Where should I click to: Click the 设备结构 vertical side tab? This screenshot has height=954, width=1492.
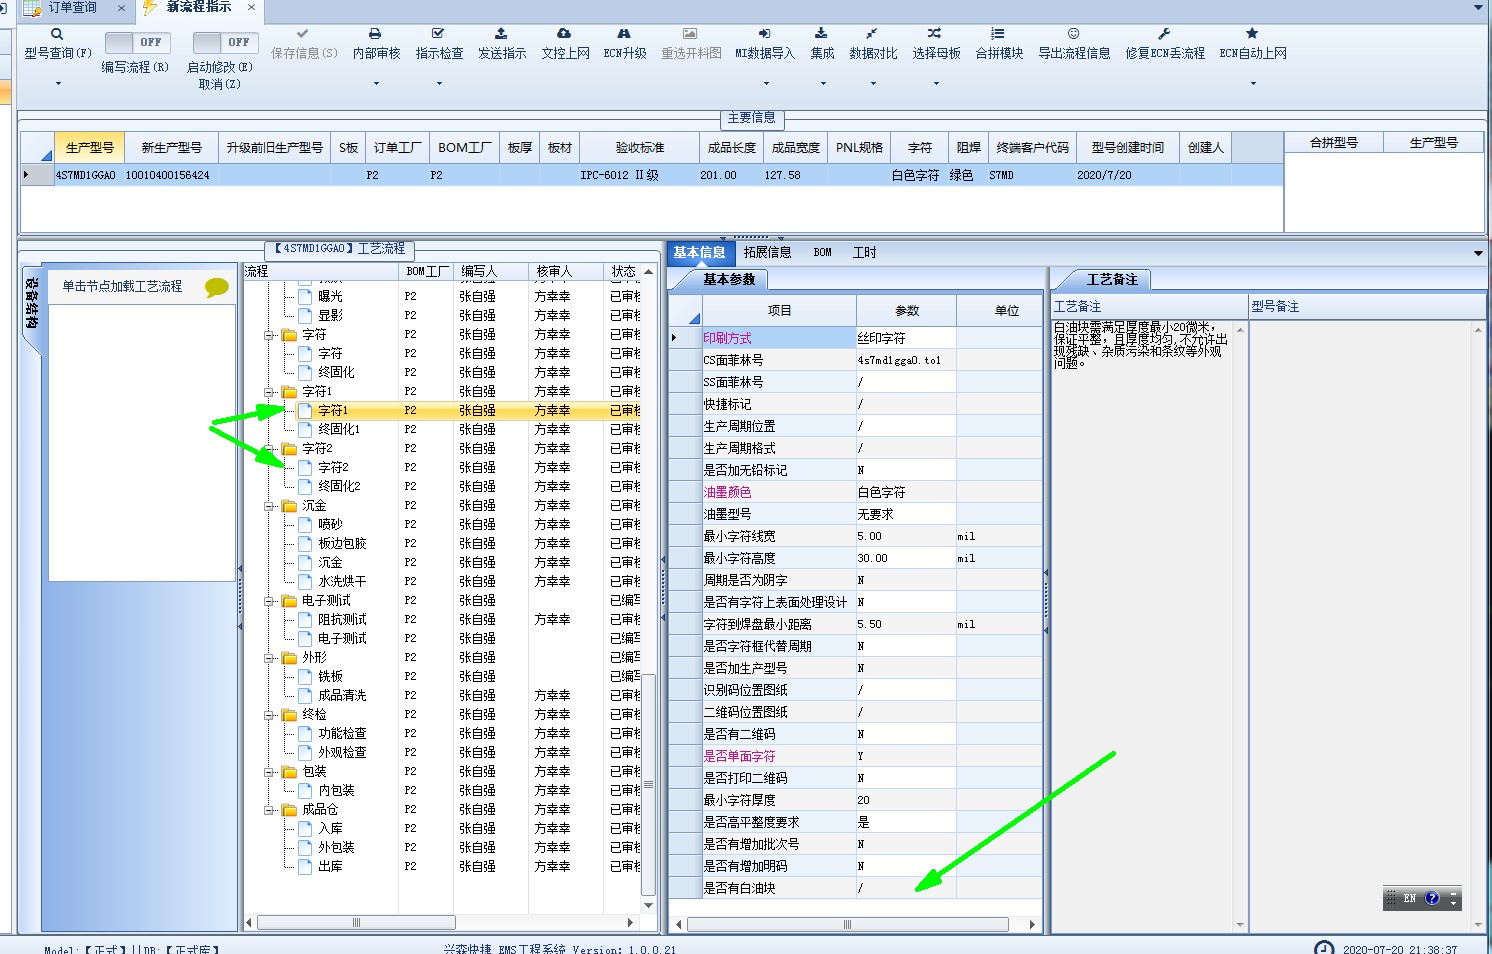[32, 305]
